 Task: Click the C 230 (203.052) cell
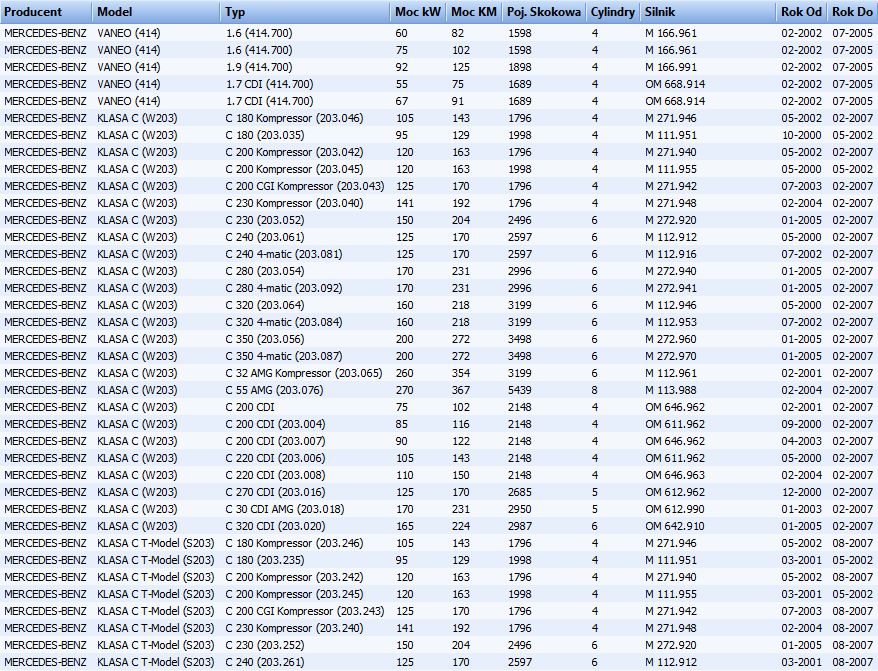[x=265, y=220]
